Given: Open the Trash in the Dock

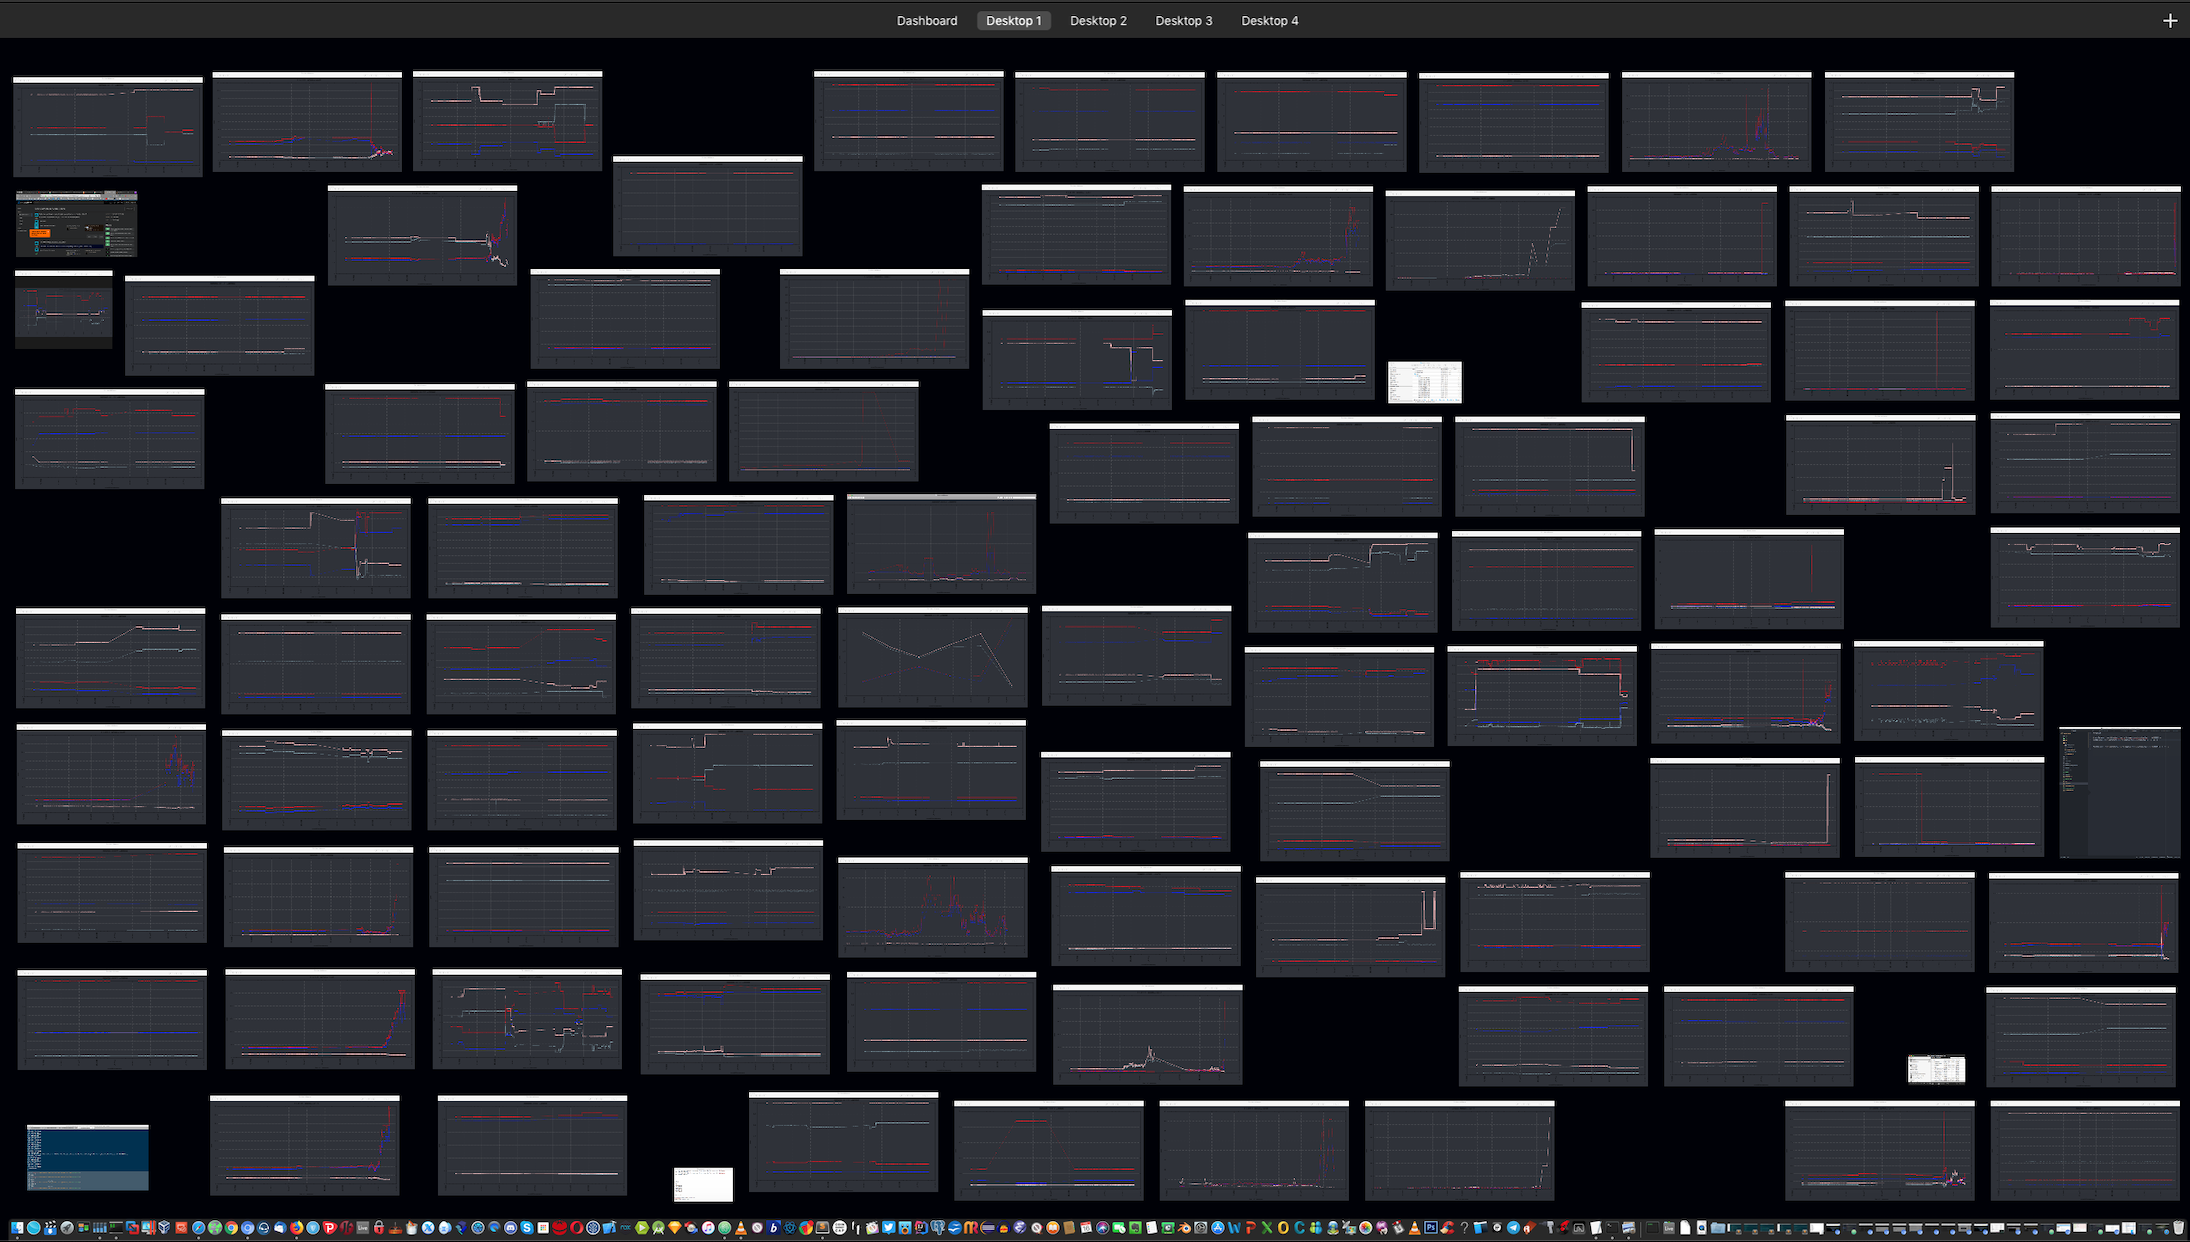Looking at the screenshot, I should [x=2179, y=1228].
